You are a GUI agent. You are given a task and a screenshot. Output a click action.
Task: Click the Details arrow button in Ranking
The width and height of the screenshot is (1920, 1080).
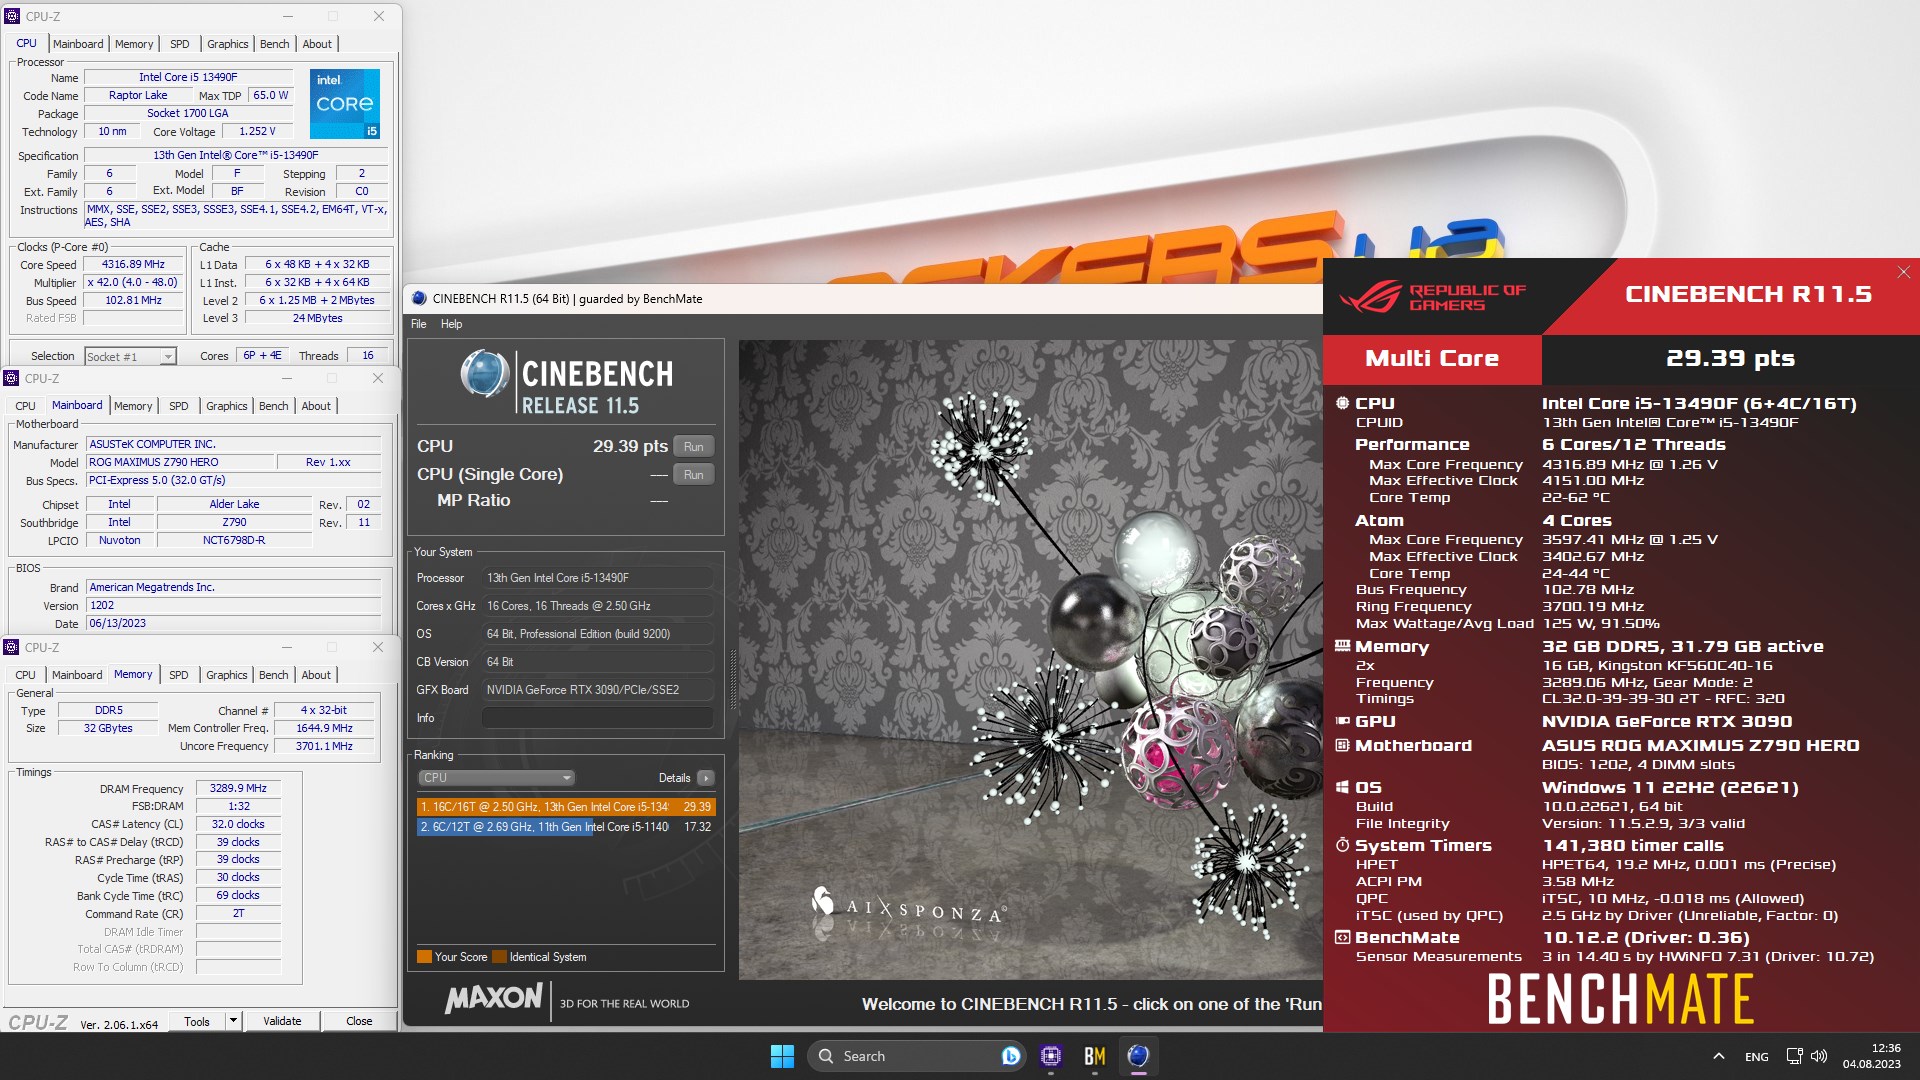pyautogui.click(x=706, y=778)
